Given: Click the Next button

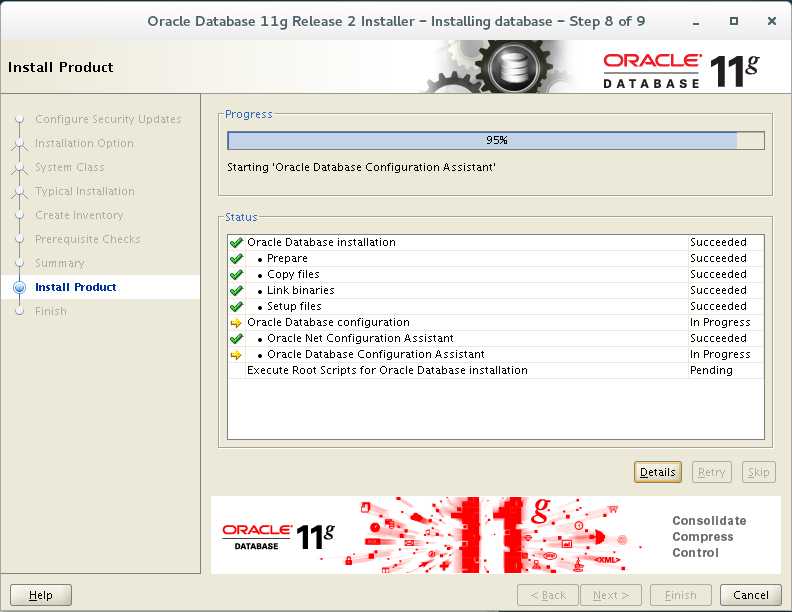Looking at the screenshot, I should 611,595.
